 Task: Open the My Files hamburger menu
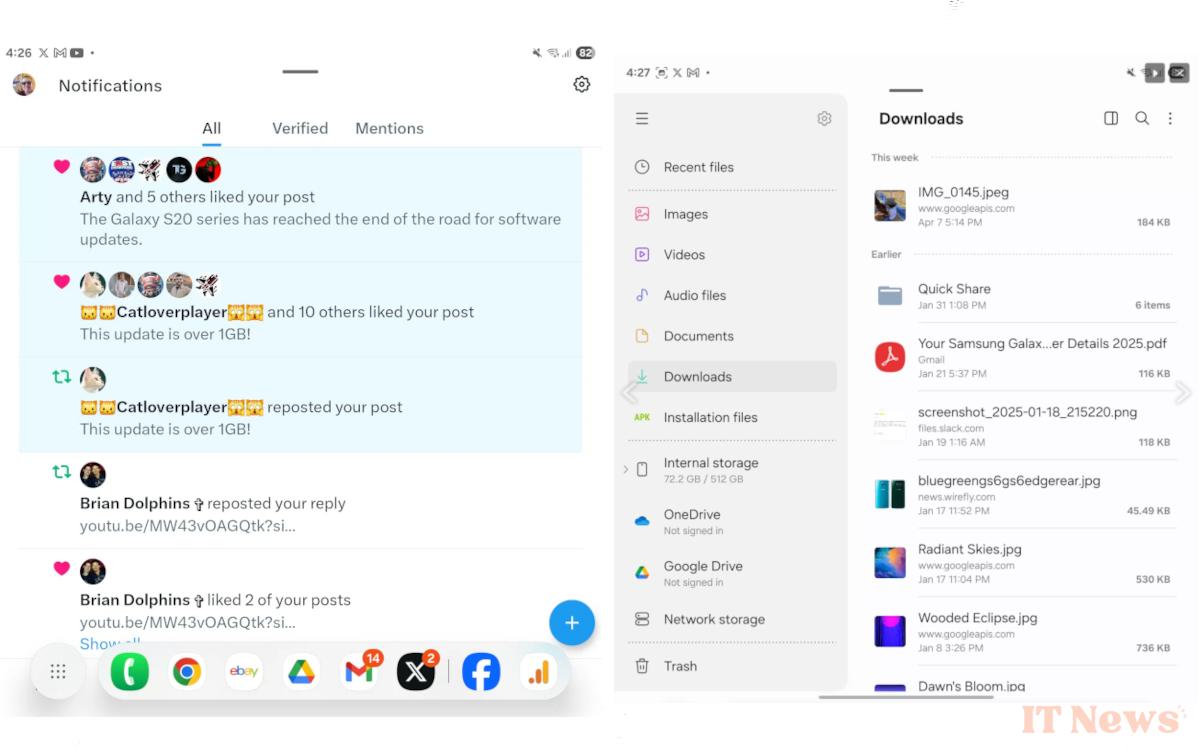(642, 118)
